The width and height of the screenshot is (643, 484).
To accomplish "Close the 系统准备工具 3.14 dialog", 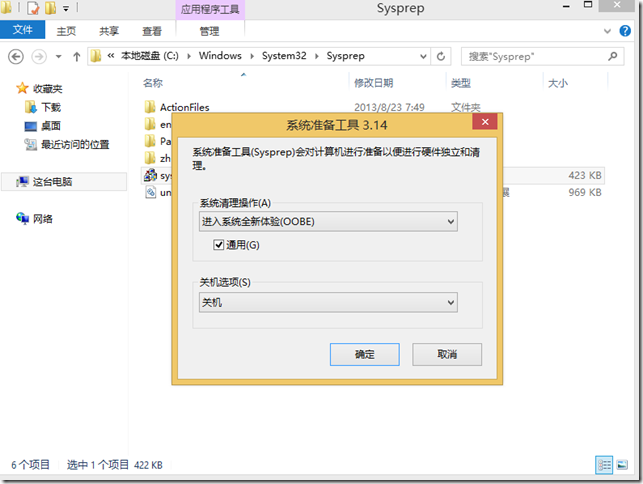I will pyautogui.click(x=485, y=121).
